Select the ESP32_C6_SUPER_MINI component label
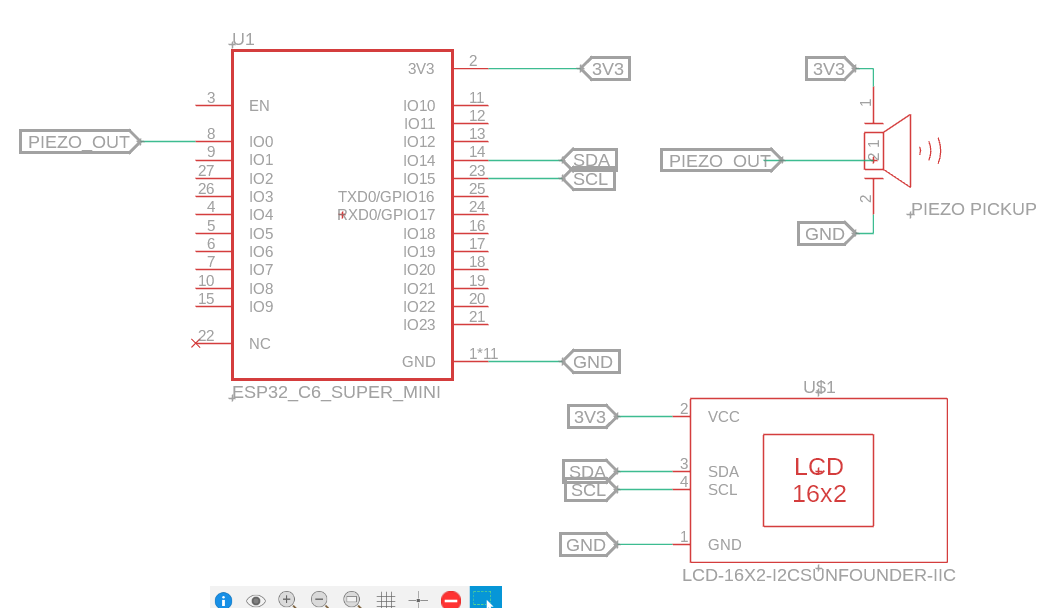The height and width of the screenshot is (608, 1051). coord(337,392)
